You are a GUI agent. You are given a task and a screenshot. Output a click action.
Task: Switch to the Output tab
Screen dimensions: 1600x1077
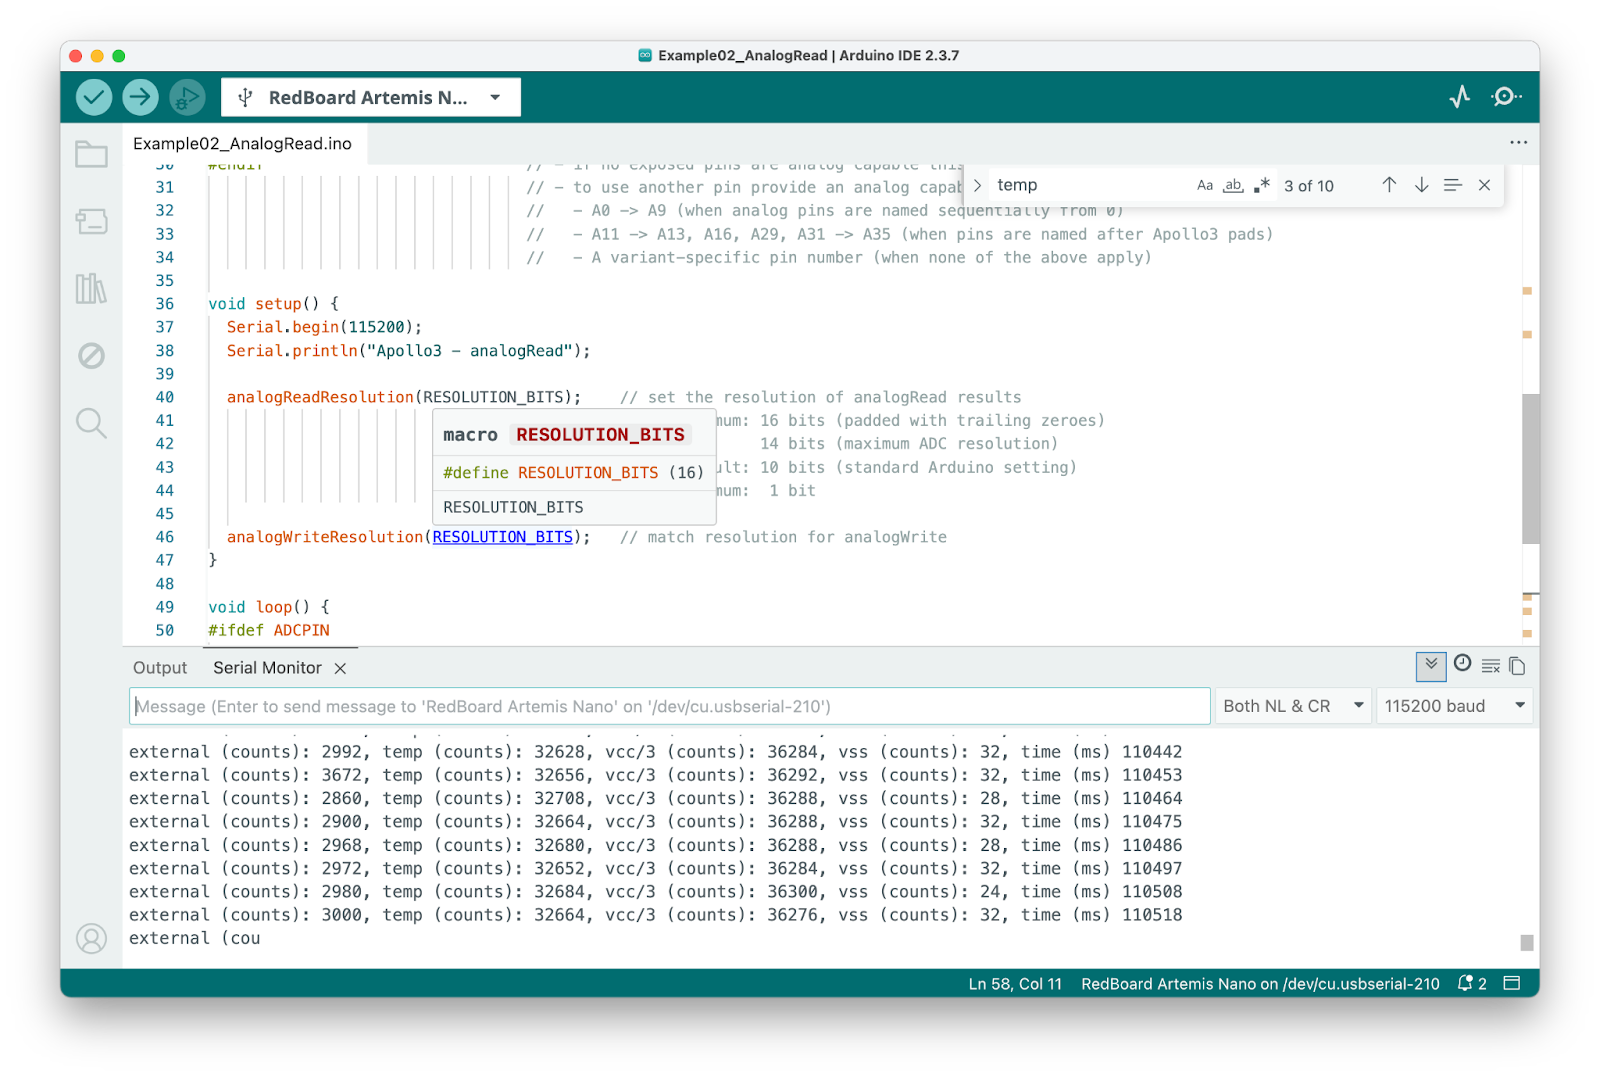pyautogui.click(x=160, y=668)
